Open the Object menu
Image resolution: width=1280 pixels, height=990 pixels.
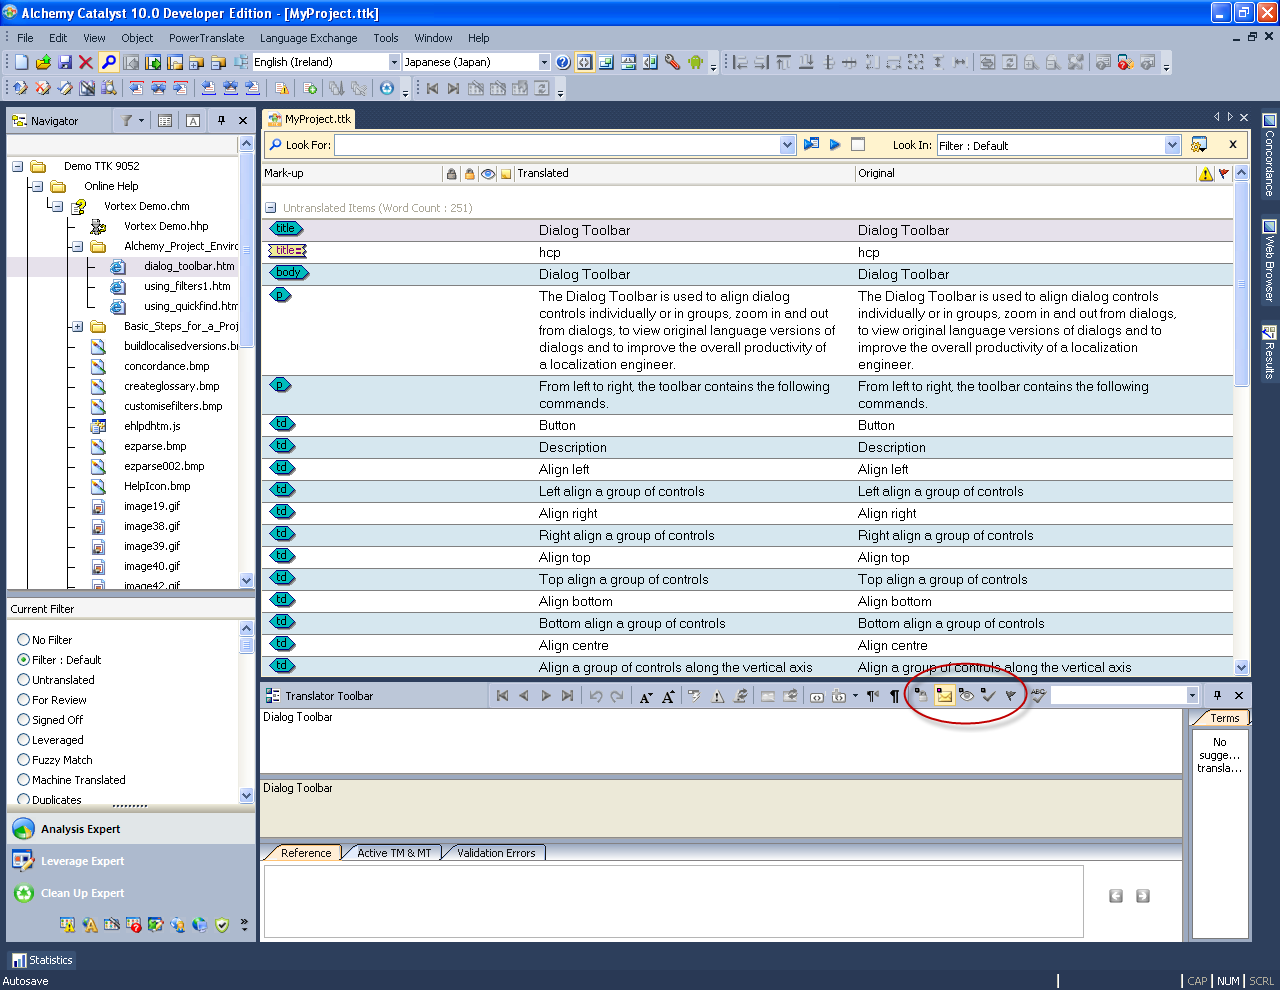click(137, 38)
